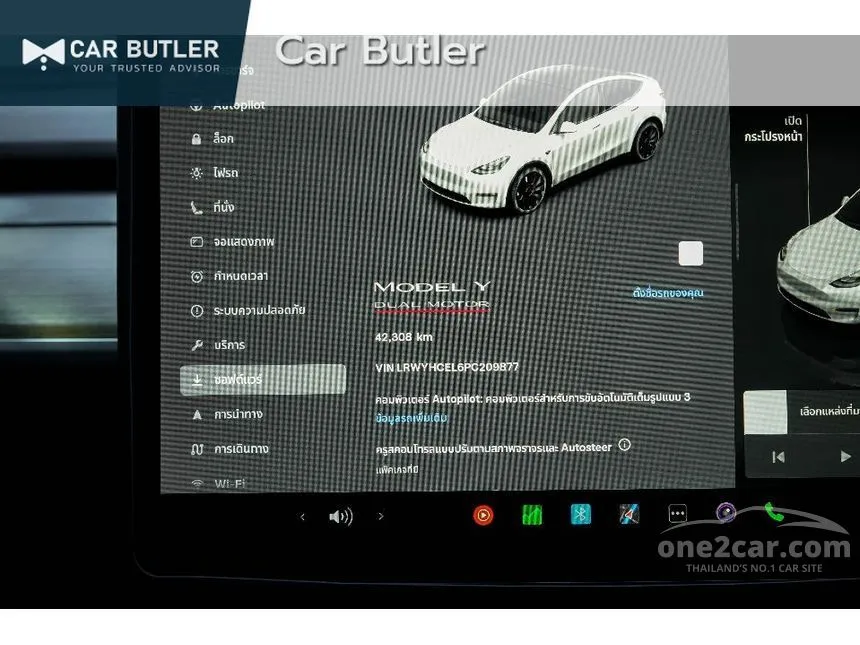
Task: Increase volume with the right arrow
Action: coord(381,516)
